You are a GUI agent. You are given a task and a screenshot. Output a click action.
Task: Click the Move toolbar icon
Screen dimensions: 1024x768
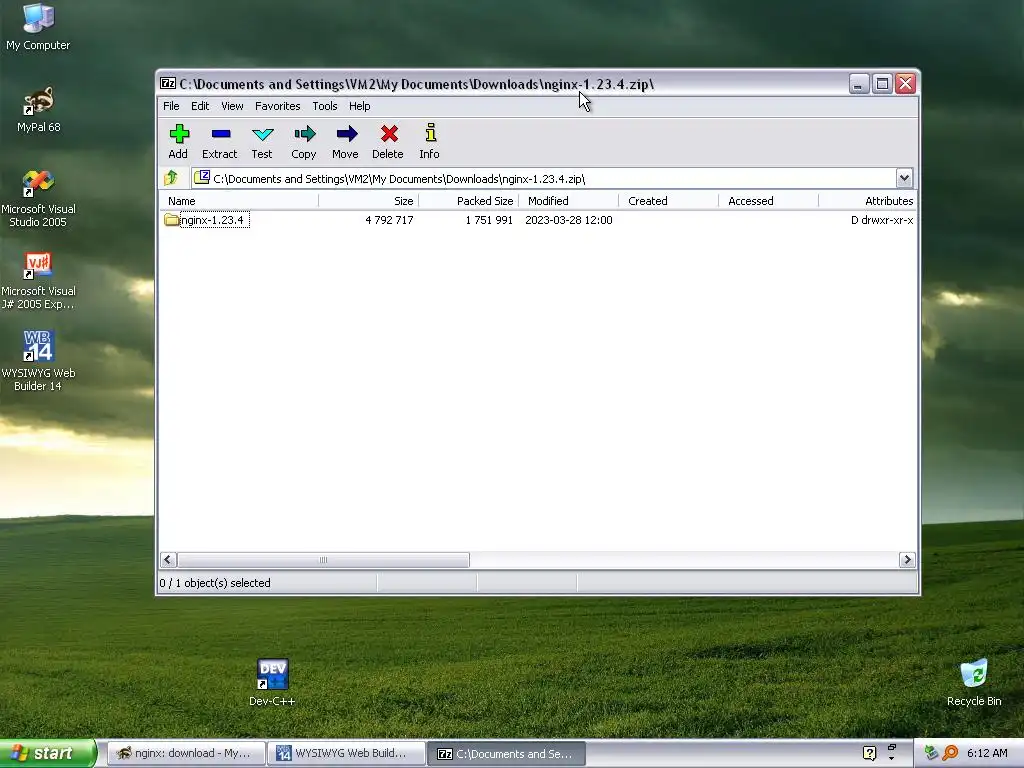(346, 135)
